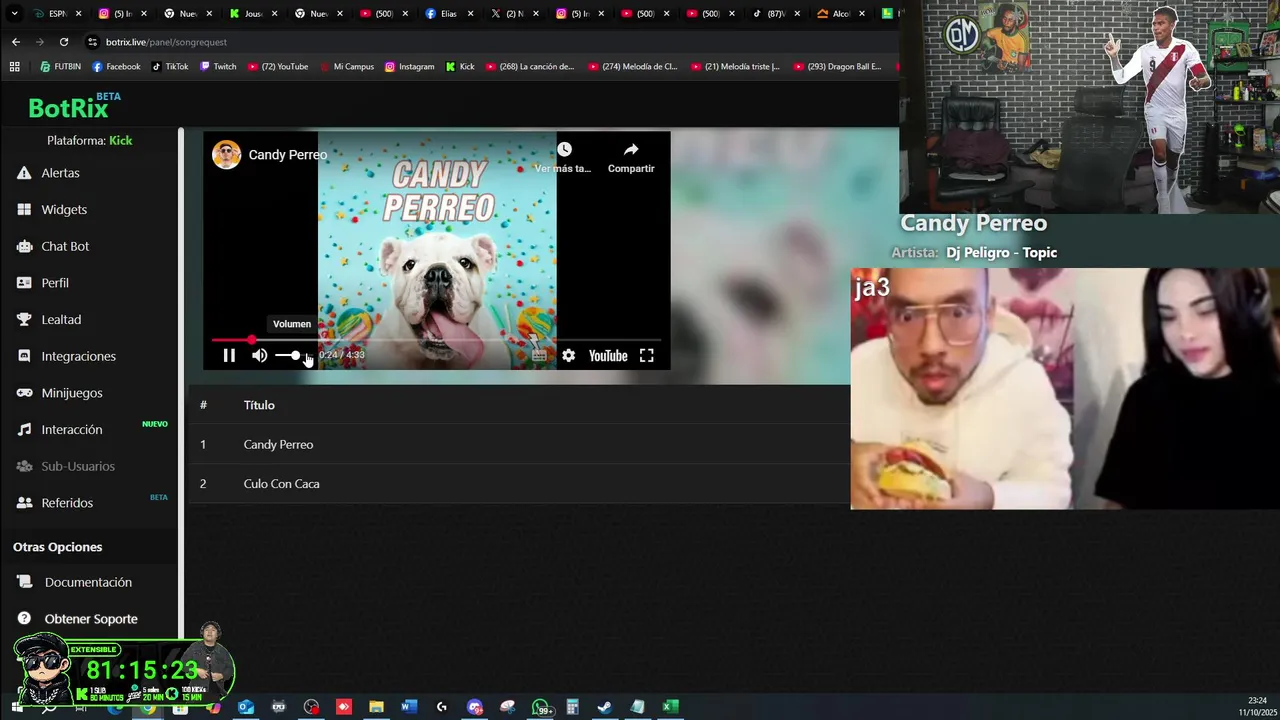Click the YouTube logo in player

(607, 355)
